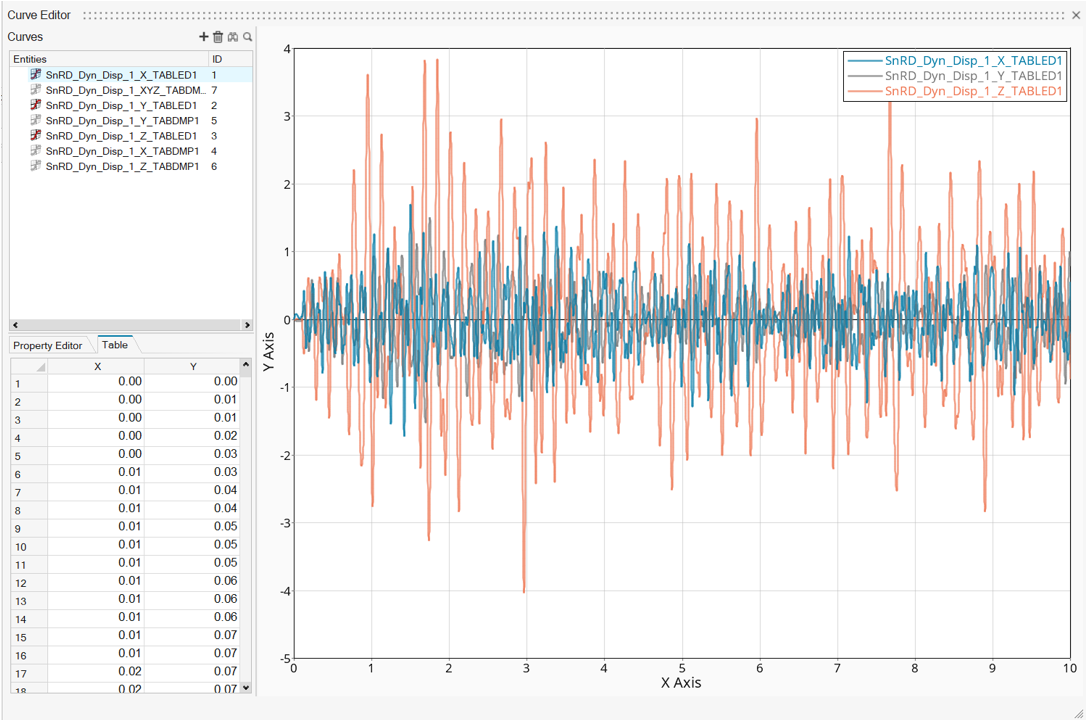Show the SnRD_Dyn_Disp_1_XYZ_TABDM curve via its icon
The height and width of the screenshot is (720, 1086).
pos(36,90)
